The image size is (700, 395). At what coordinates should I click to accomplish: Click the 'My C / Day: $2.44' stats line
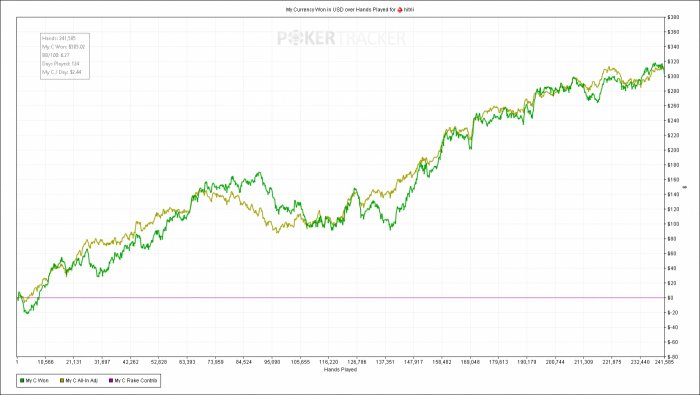pos(62,72)
